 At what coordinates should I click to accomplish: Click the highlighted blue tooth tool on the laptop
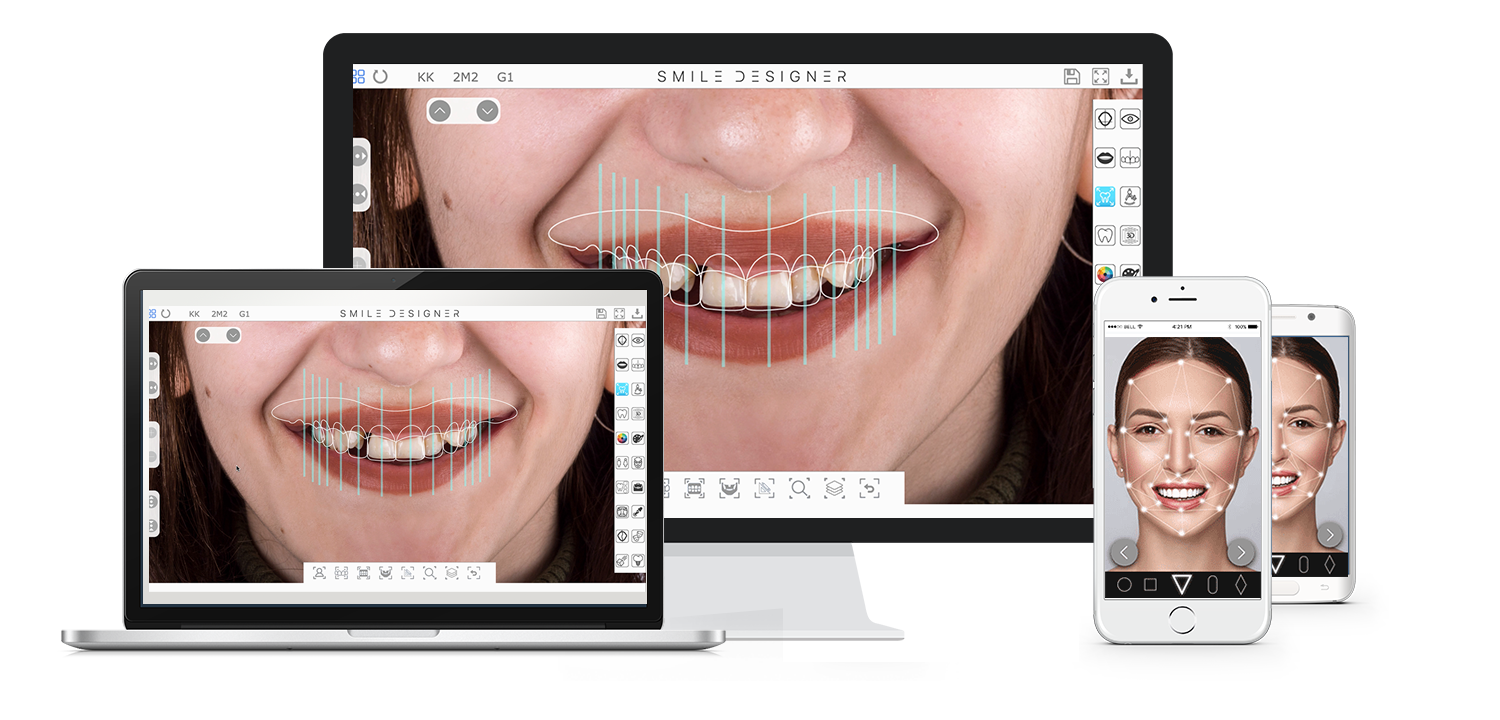click(x=622, y=389)
